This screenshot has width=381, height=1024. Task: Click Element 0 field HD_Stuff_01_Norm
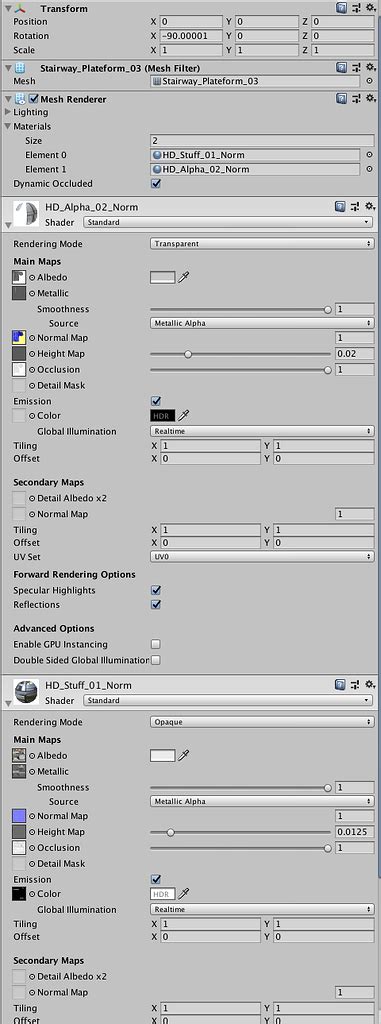(x=255, y=155)
